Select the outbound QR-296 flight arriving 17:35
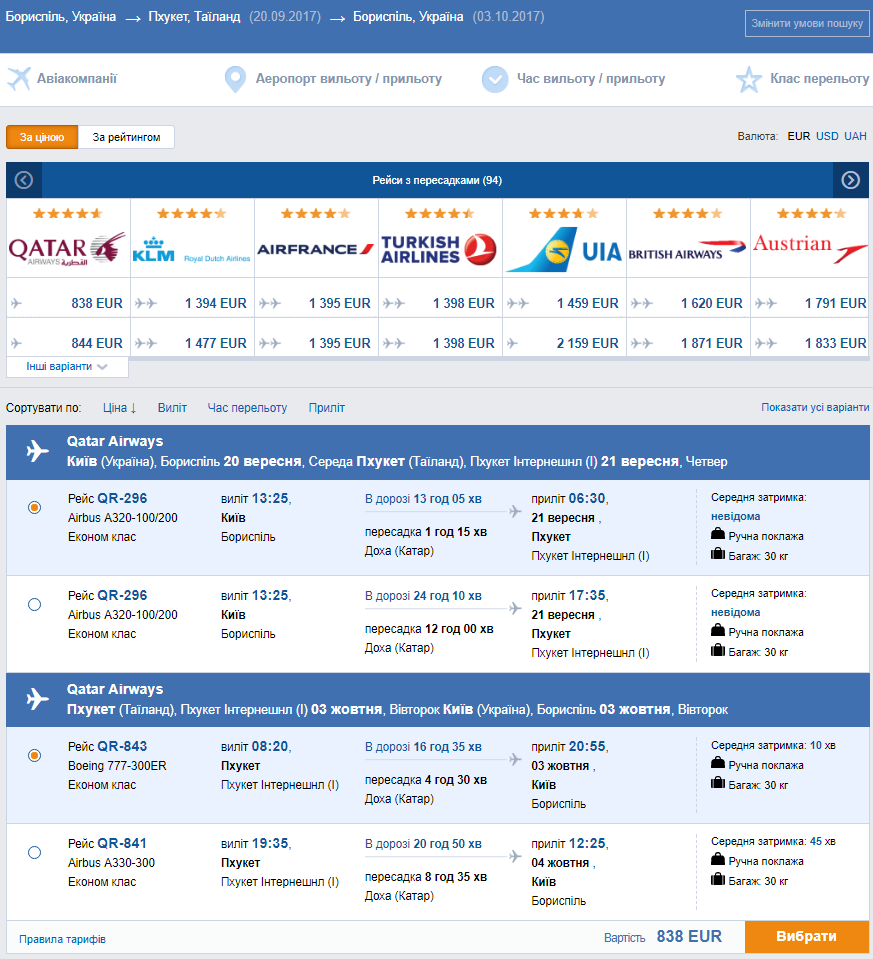The width and height of the screenshot is (873, 959). pyautogui.click(x=35, y=604)
